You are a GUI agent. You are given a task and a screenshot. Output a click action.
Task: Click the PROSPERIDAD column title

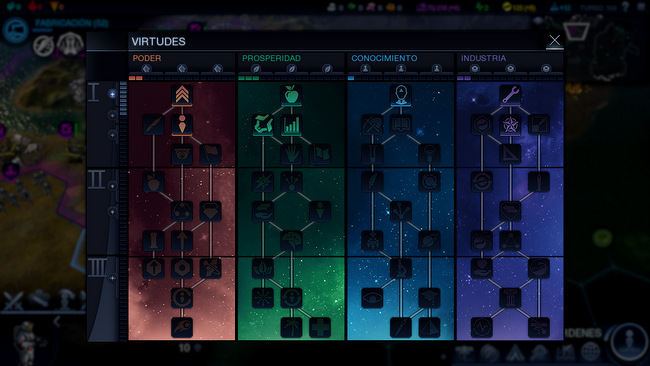pyautogui.click(x=272, y=58)
